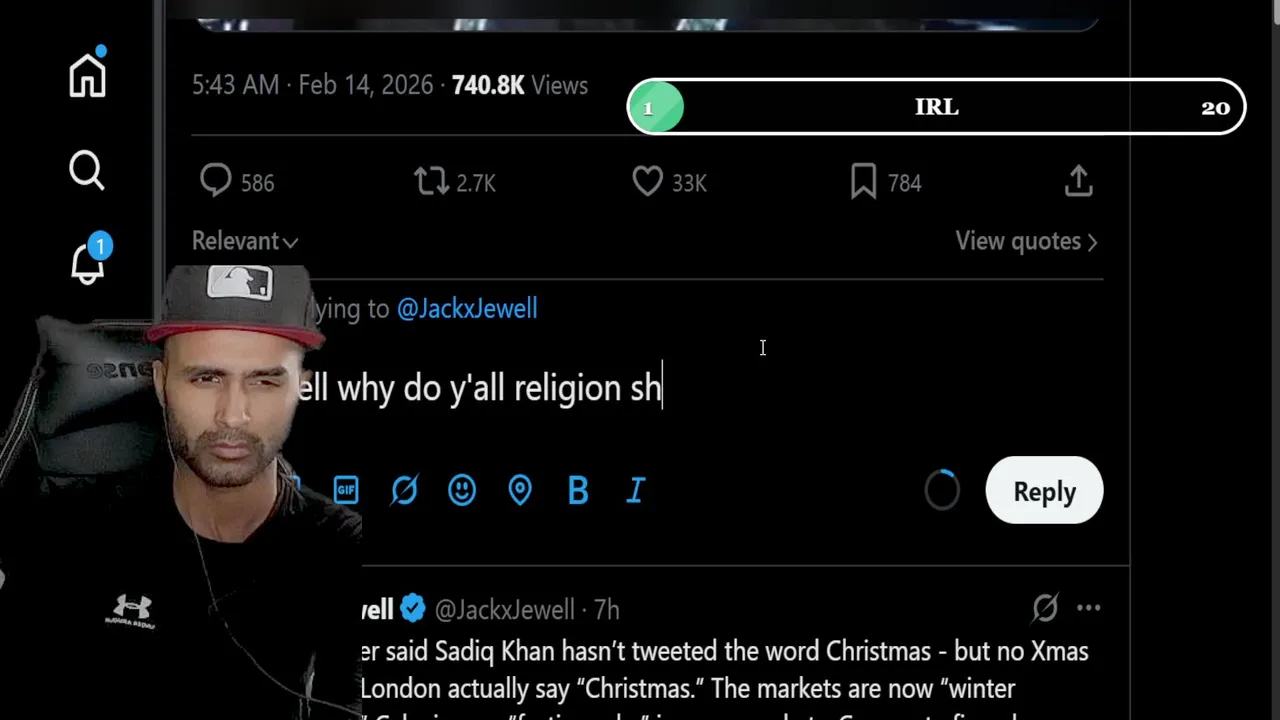The width and height of the screenshot is (1280, 720).
Task: Click the reply comment bubble icon
Action: pyautogui.click(x=216, y=182)
